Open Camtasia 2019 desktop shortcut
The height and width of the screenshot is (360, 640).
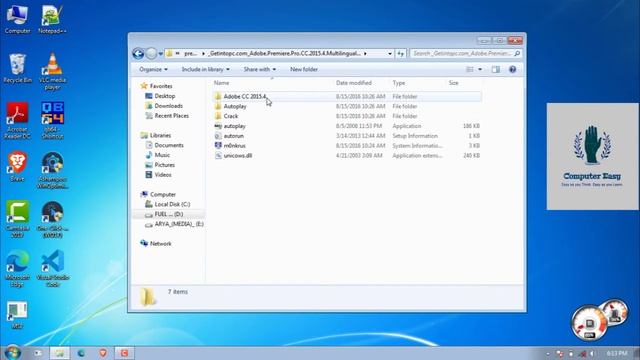[x=17, y=220]
